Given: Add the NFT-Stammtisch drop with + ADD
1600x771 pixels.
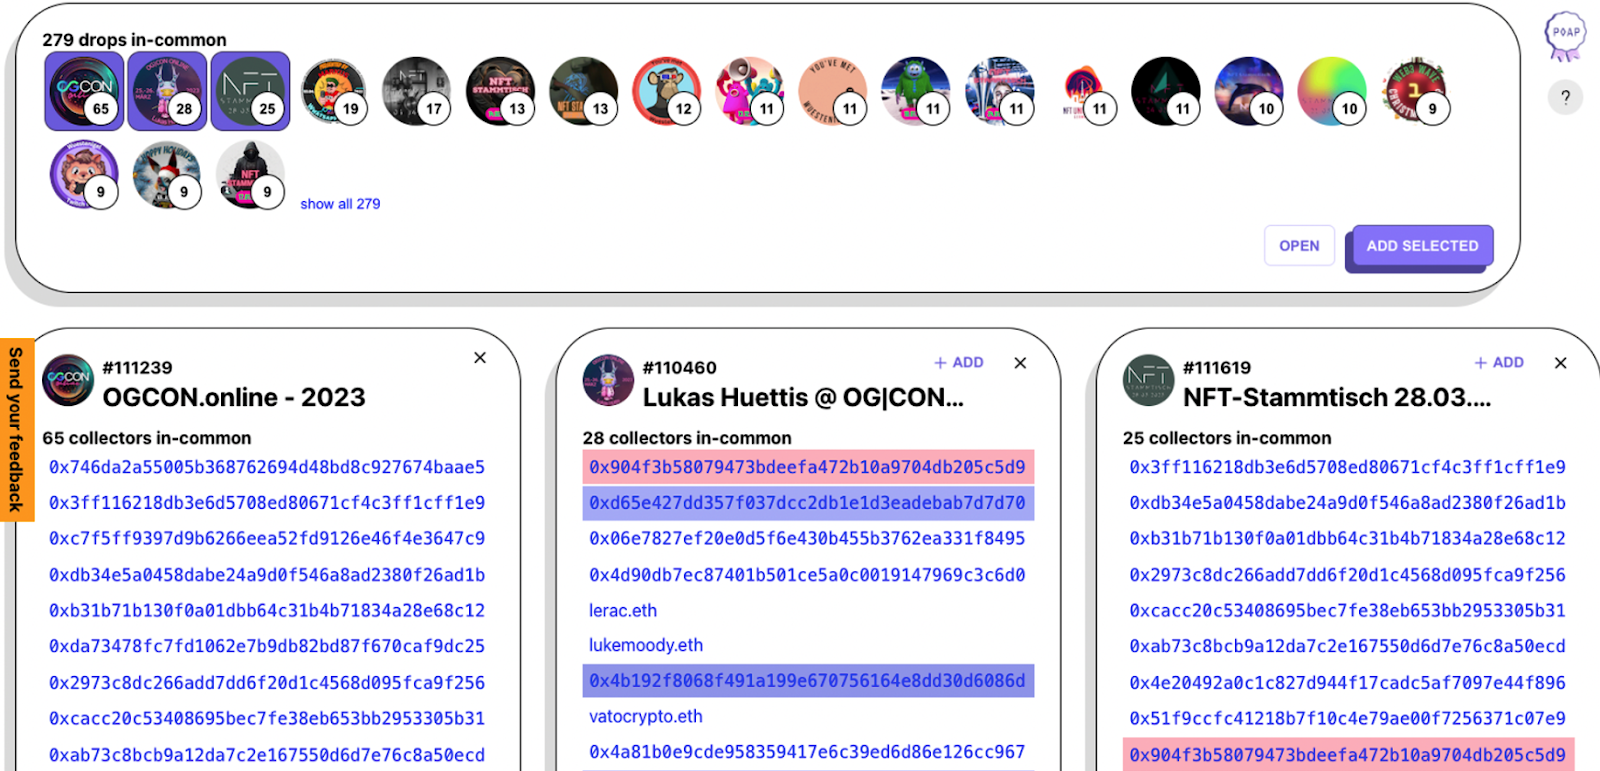Looking at the screenshot, I should tap(1498, 363).
